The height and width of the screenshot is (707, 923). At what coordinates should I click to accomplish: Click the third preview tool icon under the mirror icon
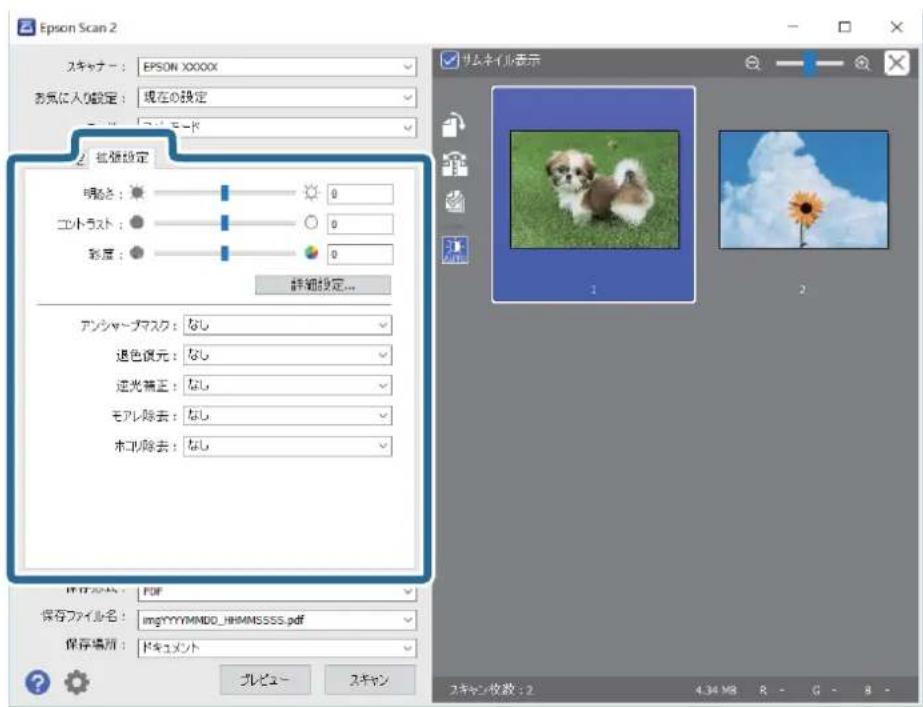455,203
